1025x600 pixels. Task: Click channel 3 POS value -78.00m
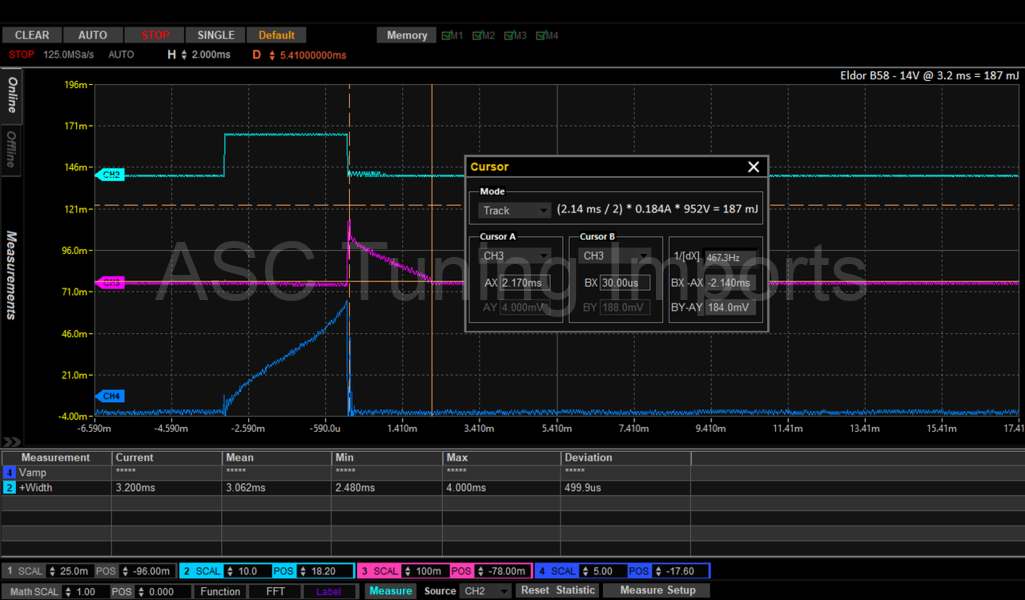[507, 571]
